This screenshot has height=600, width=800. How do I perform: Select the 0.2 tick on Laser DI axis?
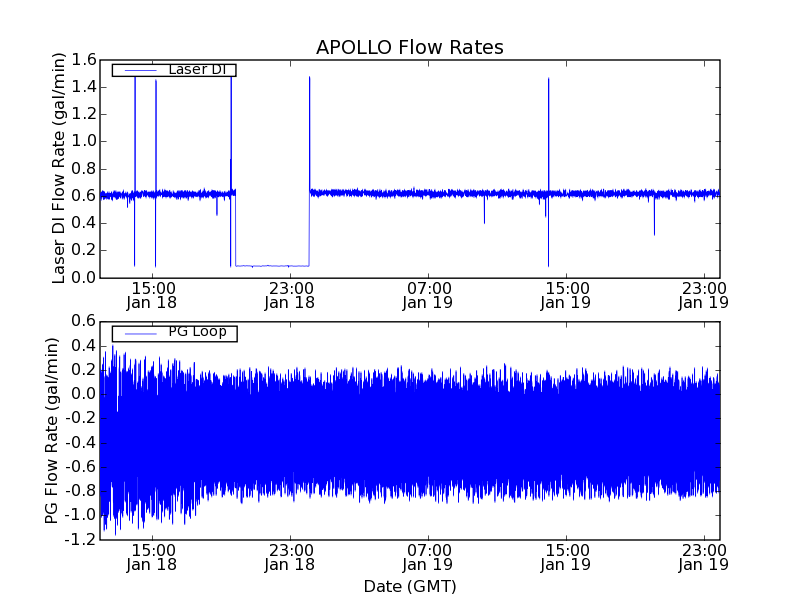84,251
